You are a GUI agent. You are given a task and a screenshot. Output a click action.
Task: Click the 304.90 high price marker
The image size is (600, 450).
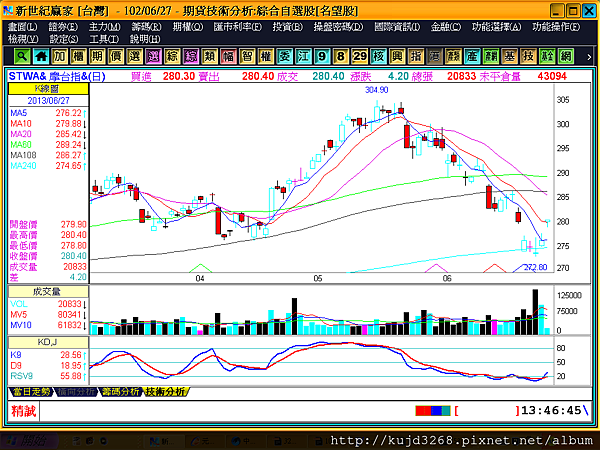pyautogui.click(x=377, y=90)
